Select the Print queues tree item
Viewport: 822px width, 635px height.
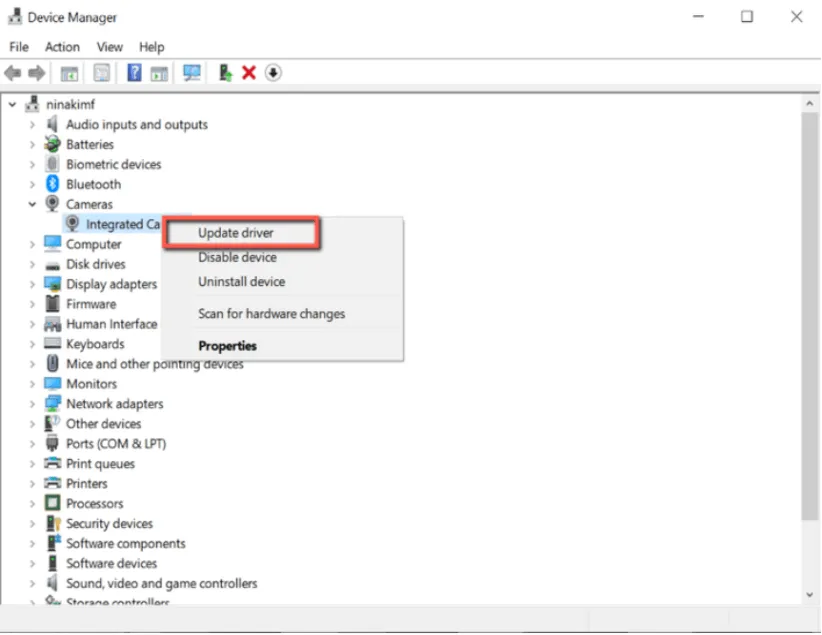[100, 464]
